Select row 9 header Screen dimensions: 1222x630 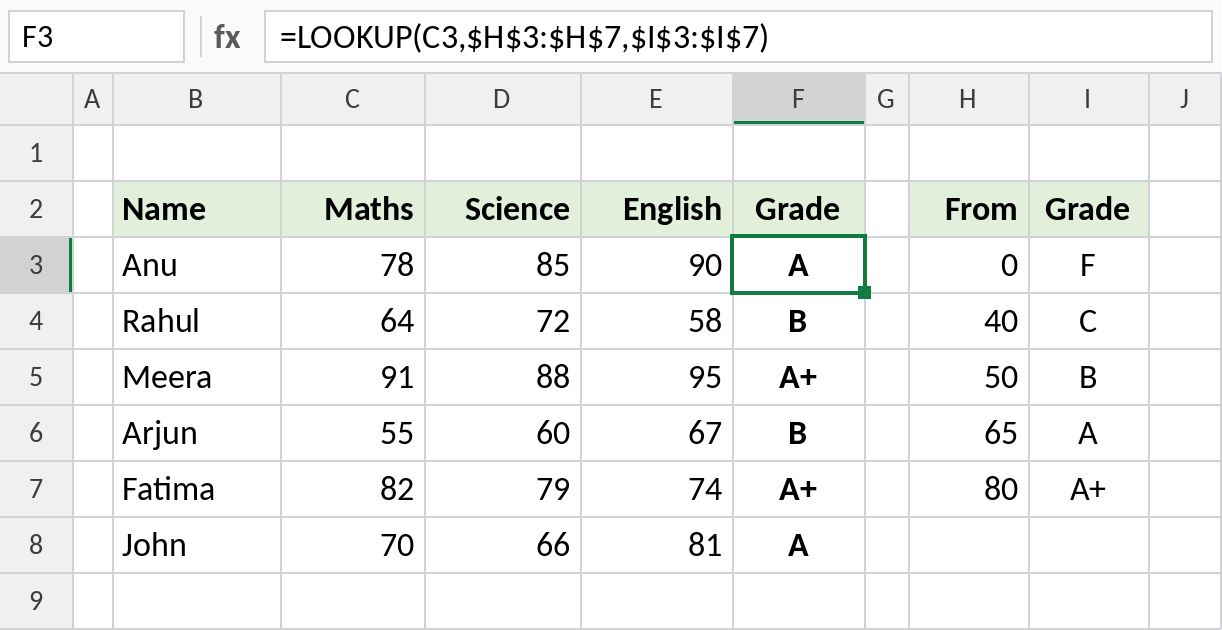pyautogui.click(x=37, y=601)
